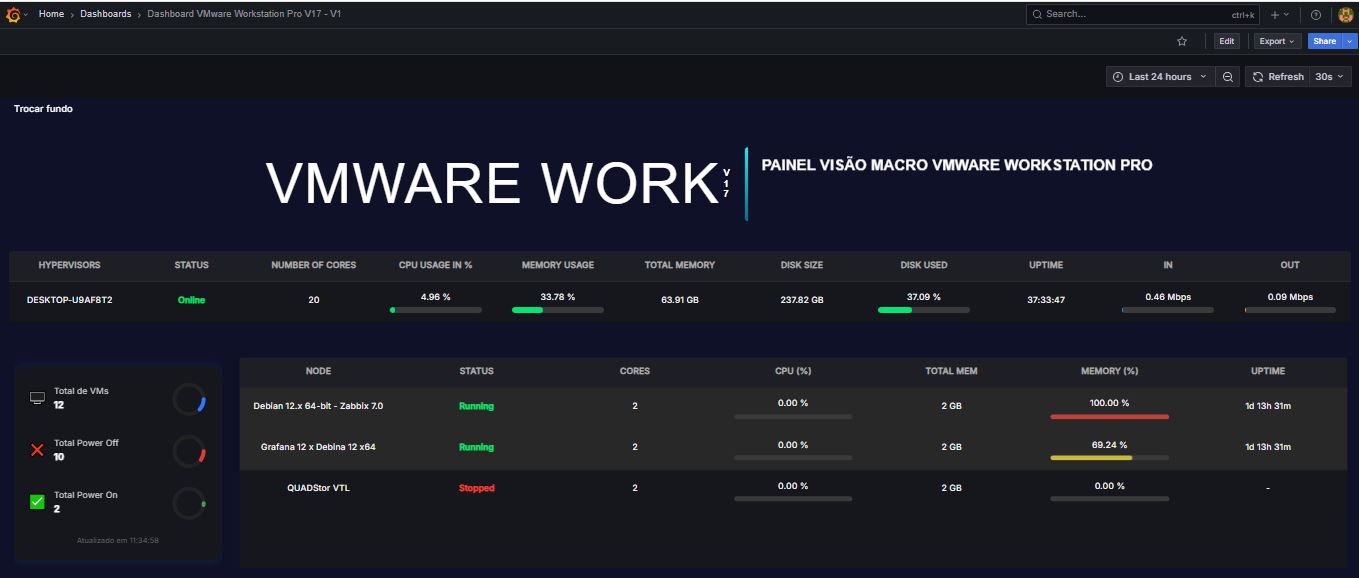This screenshot has height=578, width=1359.
Task: Expand the Share button arrow
Action: pos(1350,41)
